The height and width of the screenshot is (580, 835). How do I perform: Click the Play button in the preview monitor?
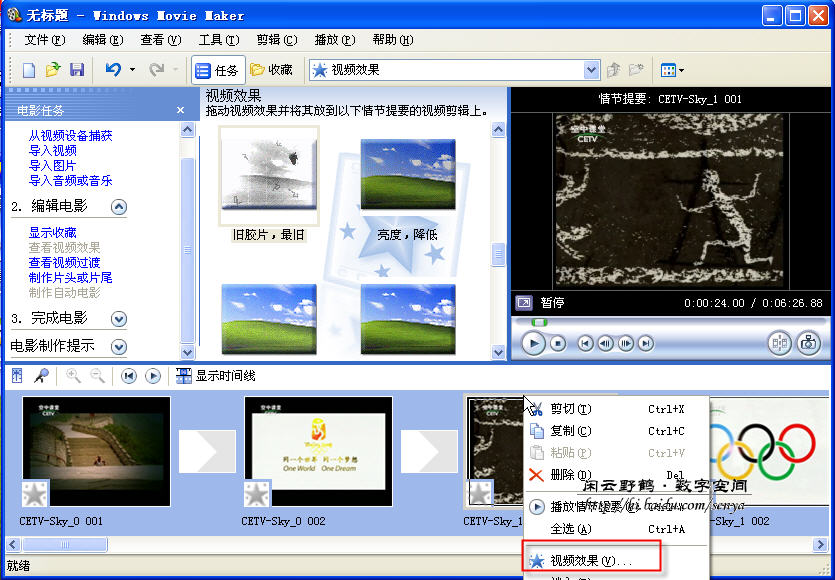(x=534, y=344)
